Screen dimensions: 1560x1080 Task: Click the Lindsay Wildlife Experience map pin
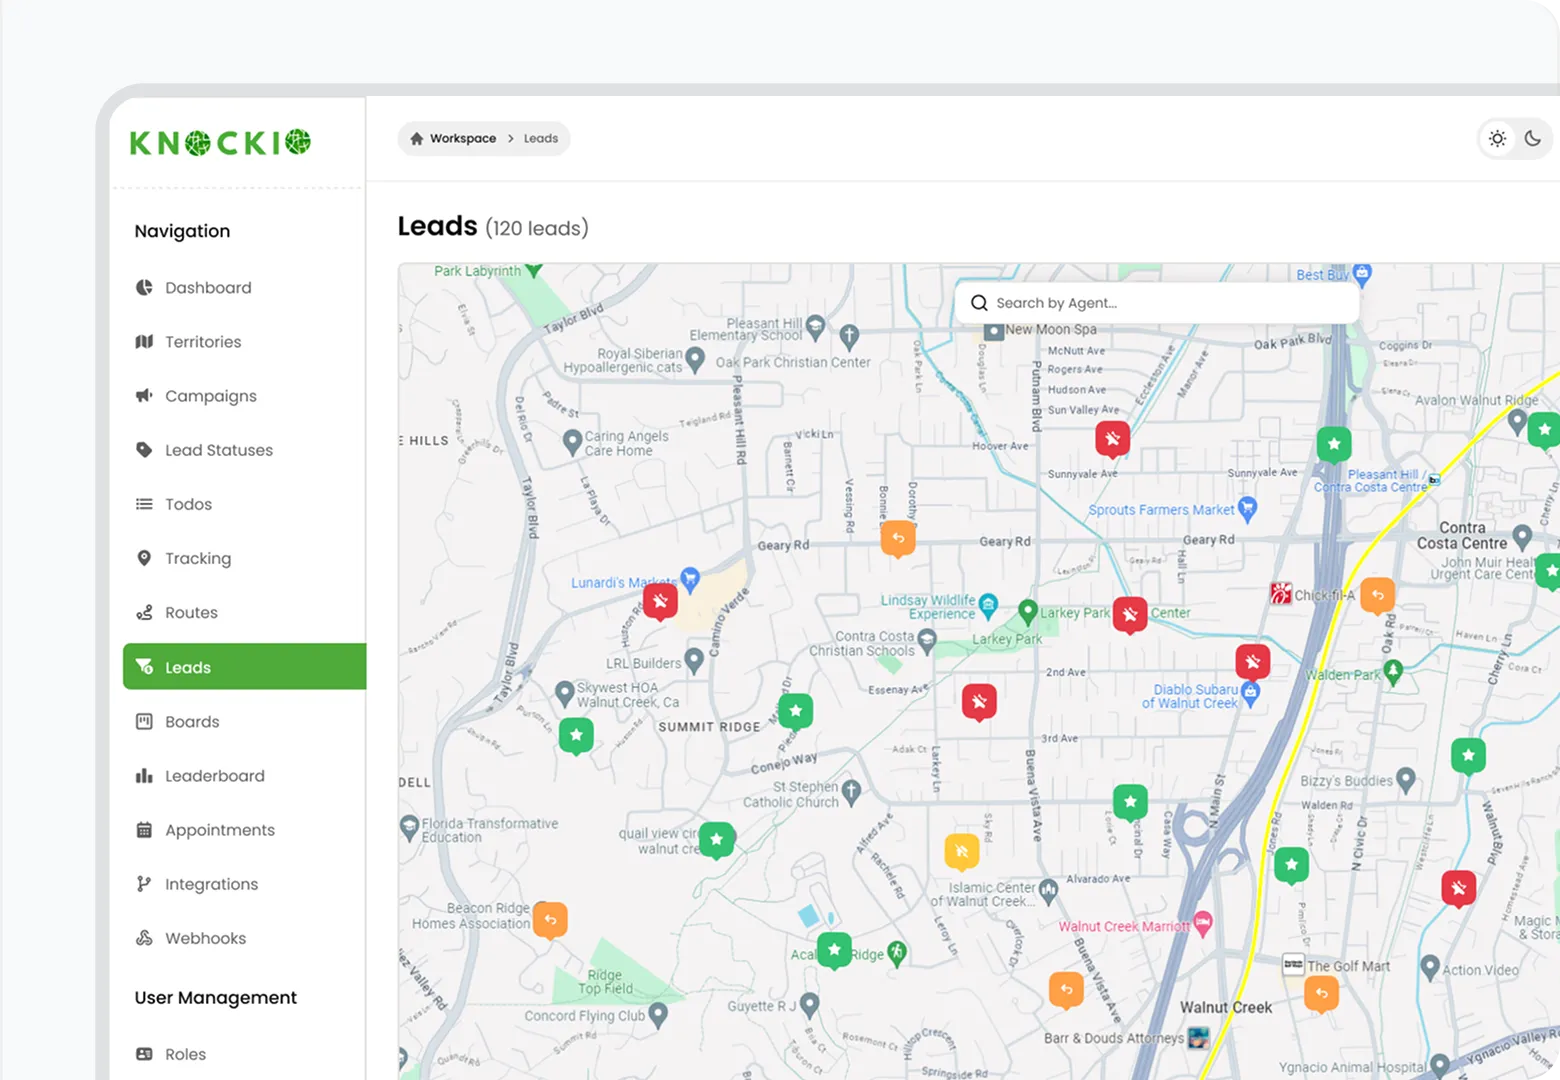(988, 604)
